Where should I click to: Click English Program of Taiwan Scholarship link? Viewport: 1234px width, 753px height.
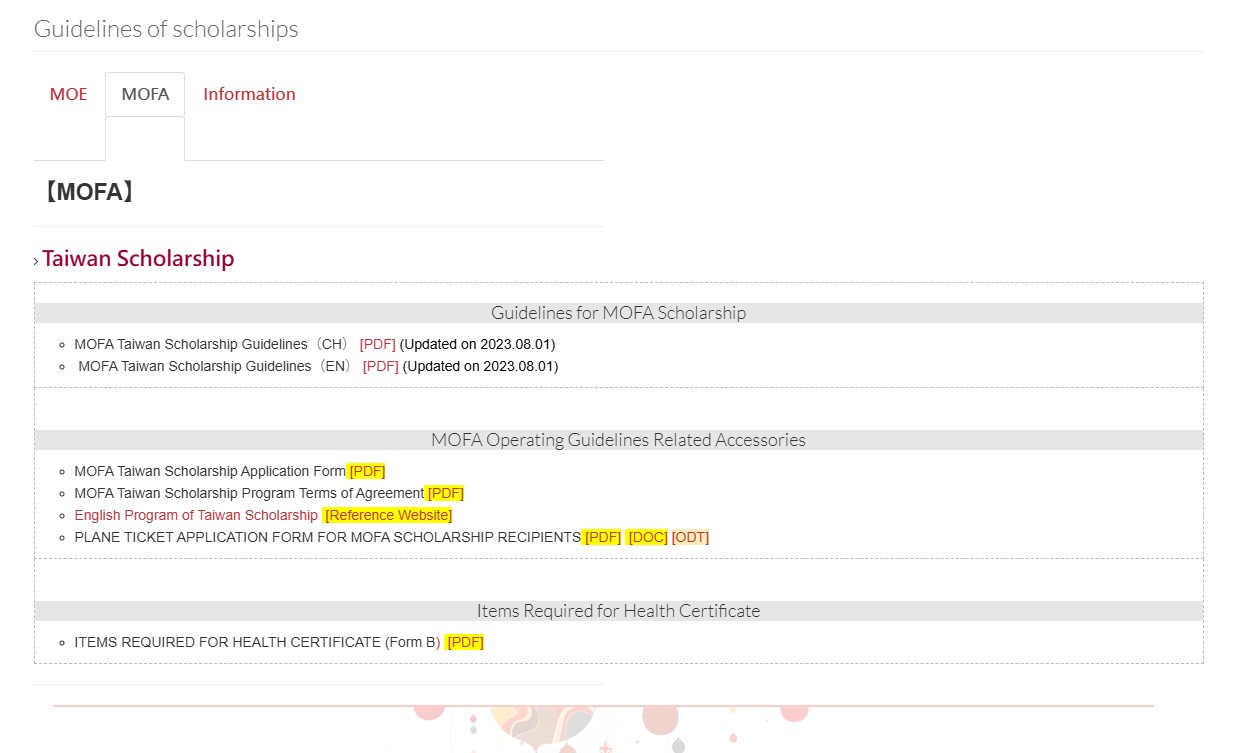point(196,515)
